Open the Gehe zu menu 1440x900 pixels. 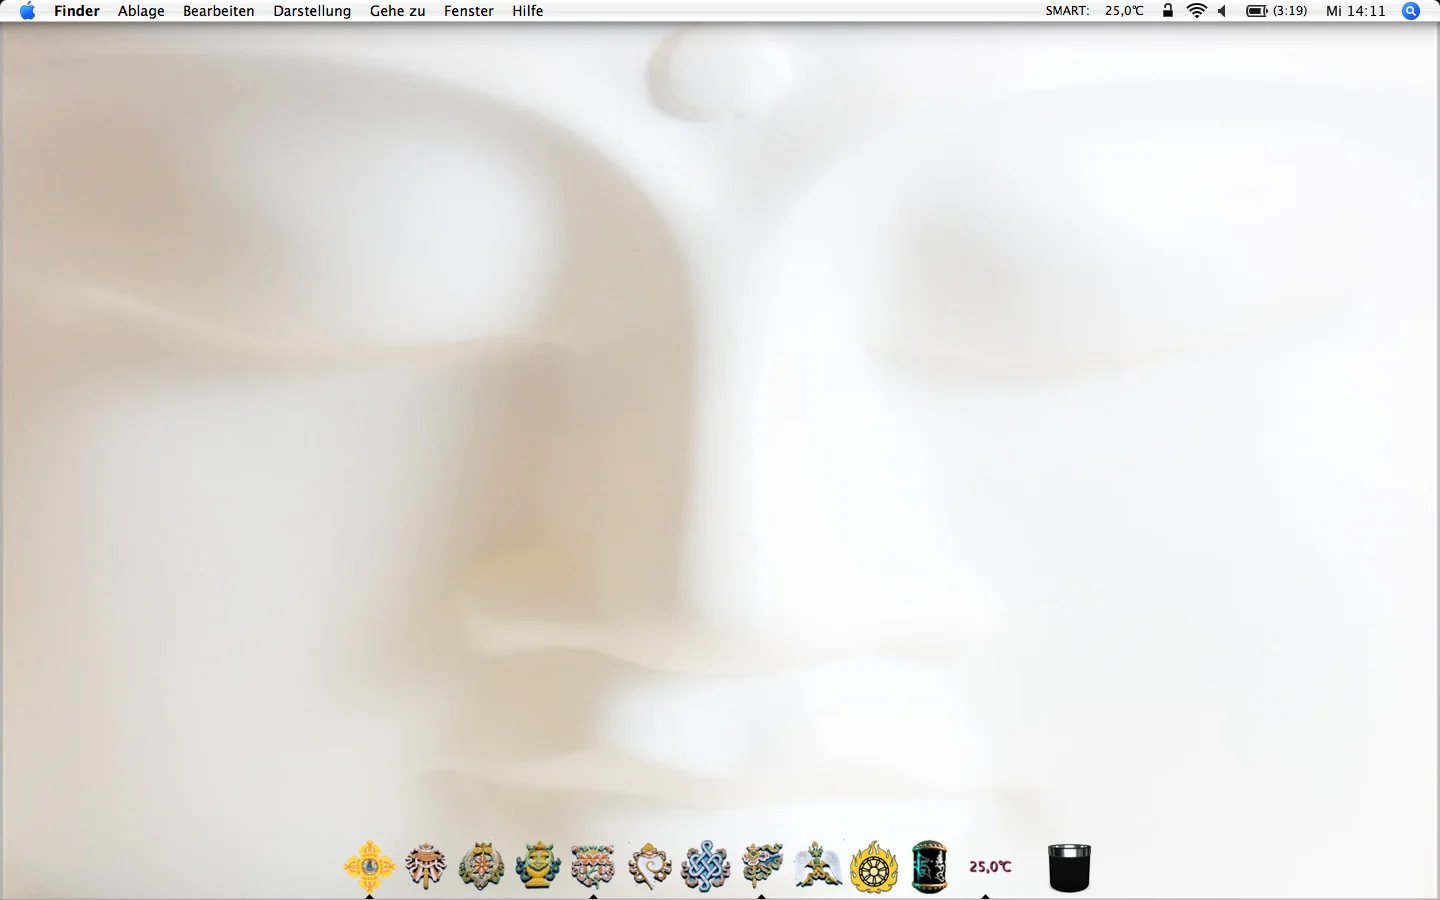click(x=397, y=11)
